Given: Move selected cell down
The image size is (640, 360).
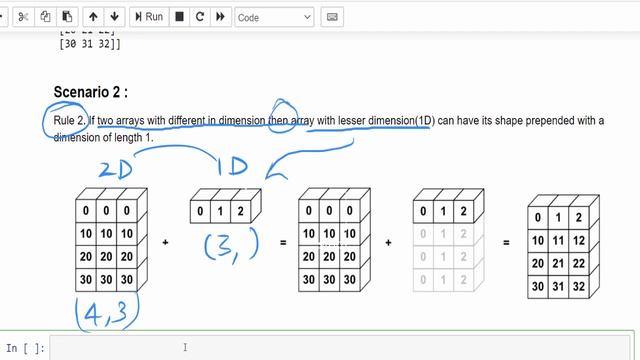Looking at the screenshot, I should [x=115, y=17].
